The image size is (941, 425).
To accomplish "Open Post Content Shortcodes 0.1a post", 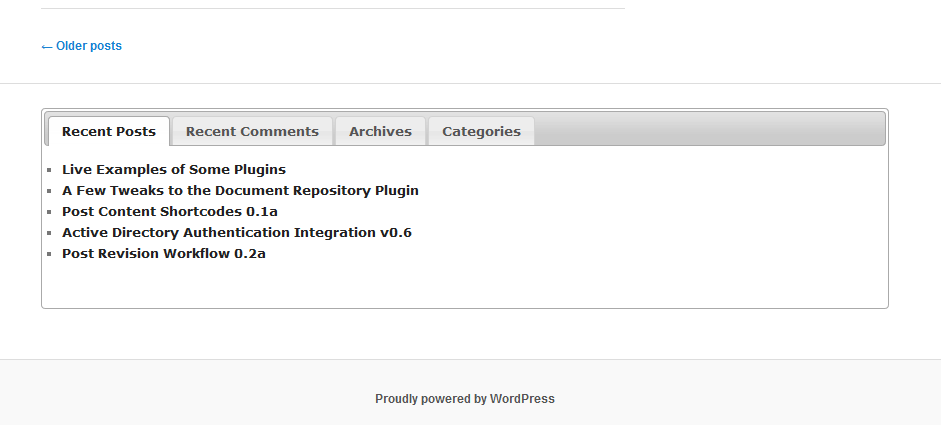I will click(x=170, y=211).
